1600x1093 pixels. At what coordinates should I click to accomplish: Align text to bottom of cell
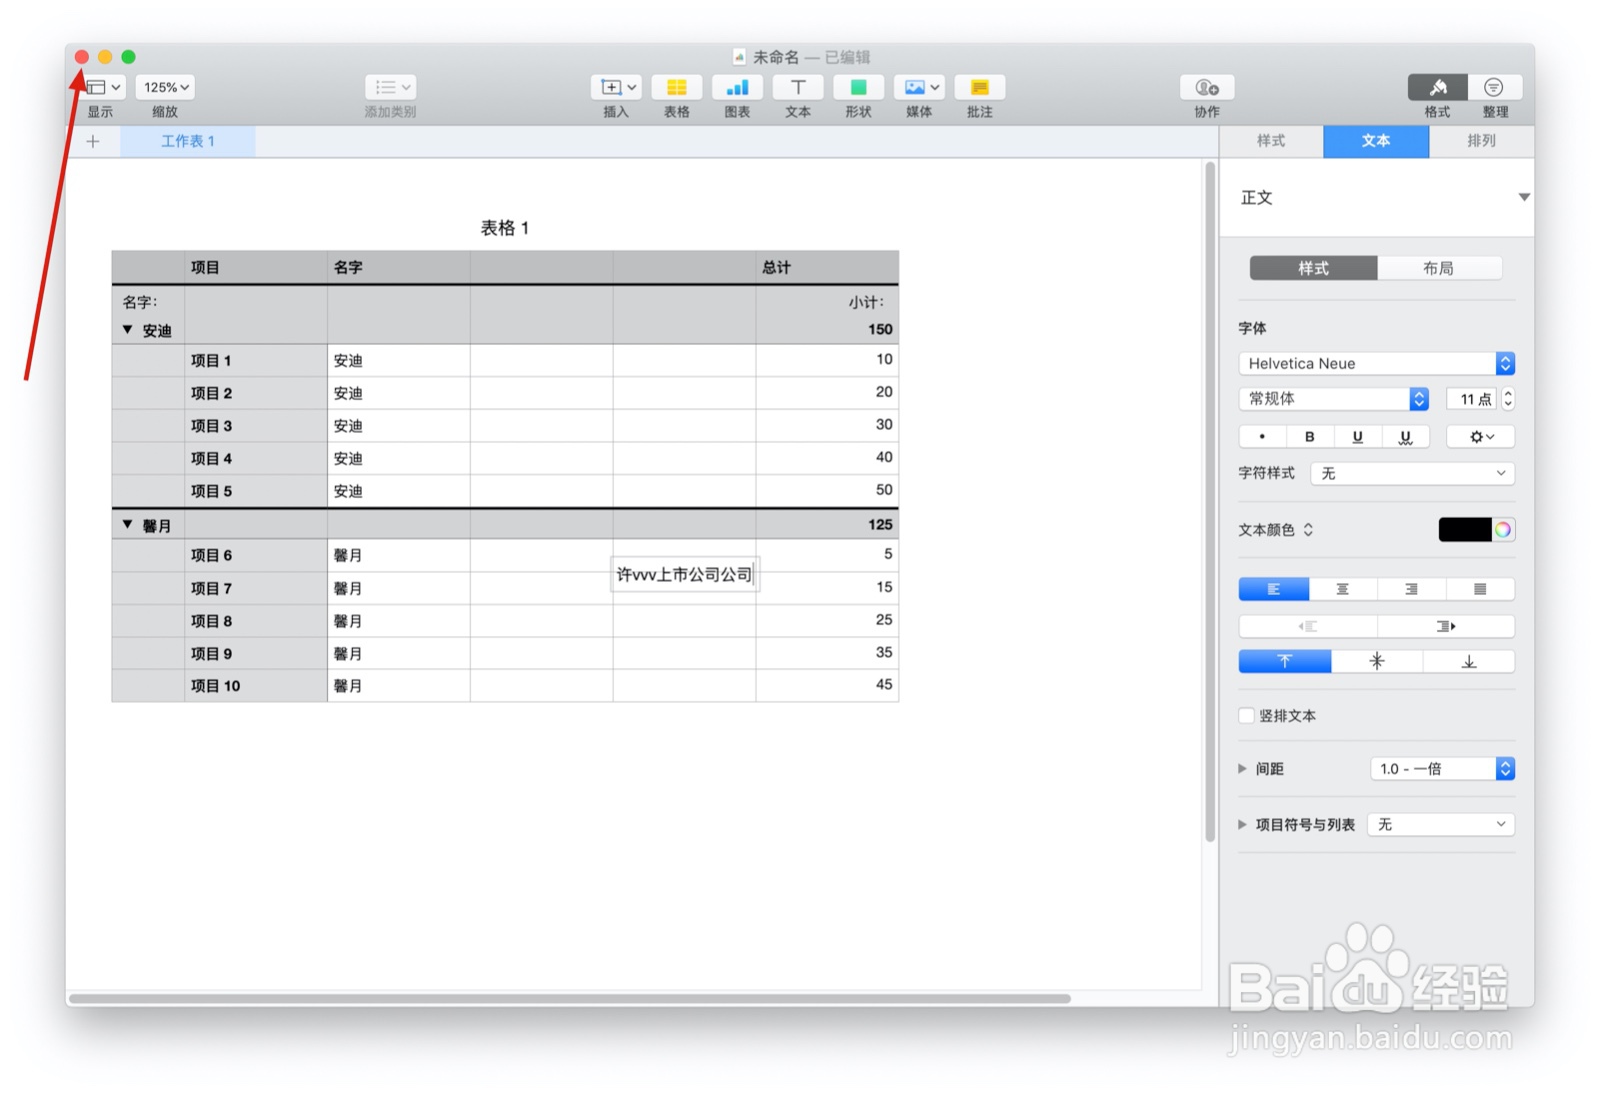coord(1469,661)
